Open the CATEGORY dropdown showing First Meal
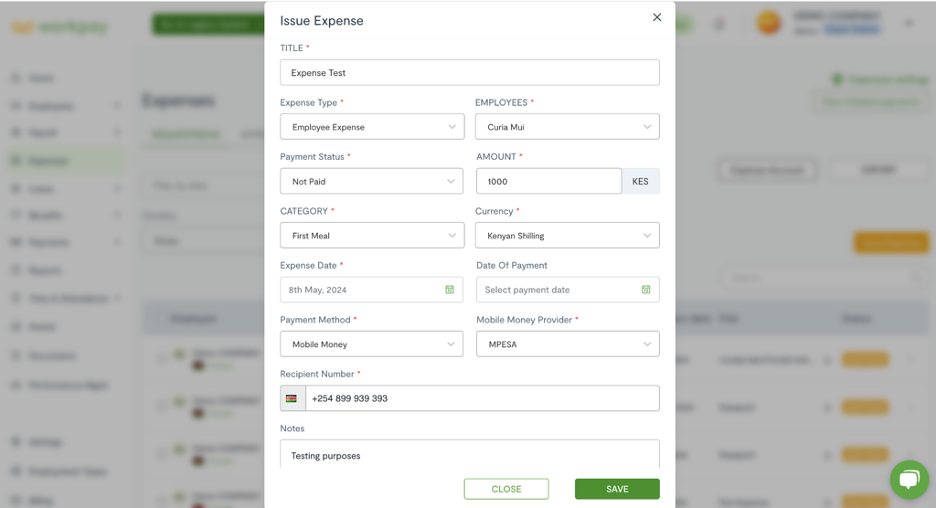The height and width of the screenshot is (508, 936). pyautogui.click(x=372, y=235)
